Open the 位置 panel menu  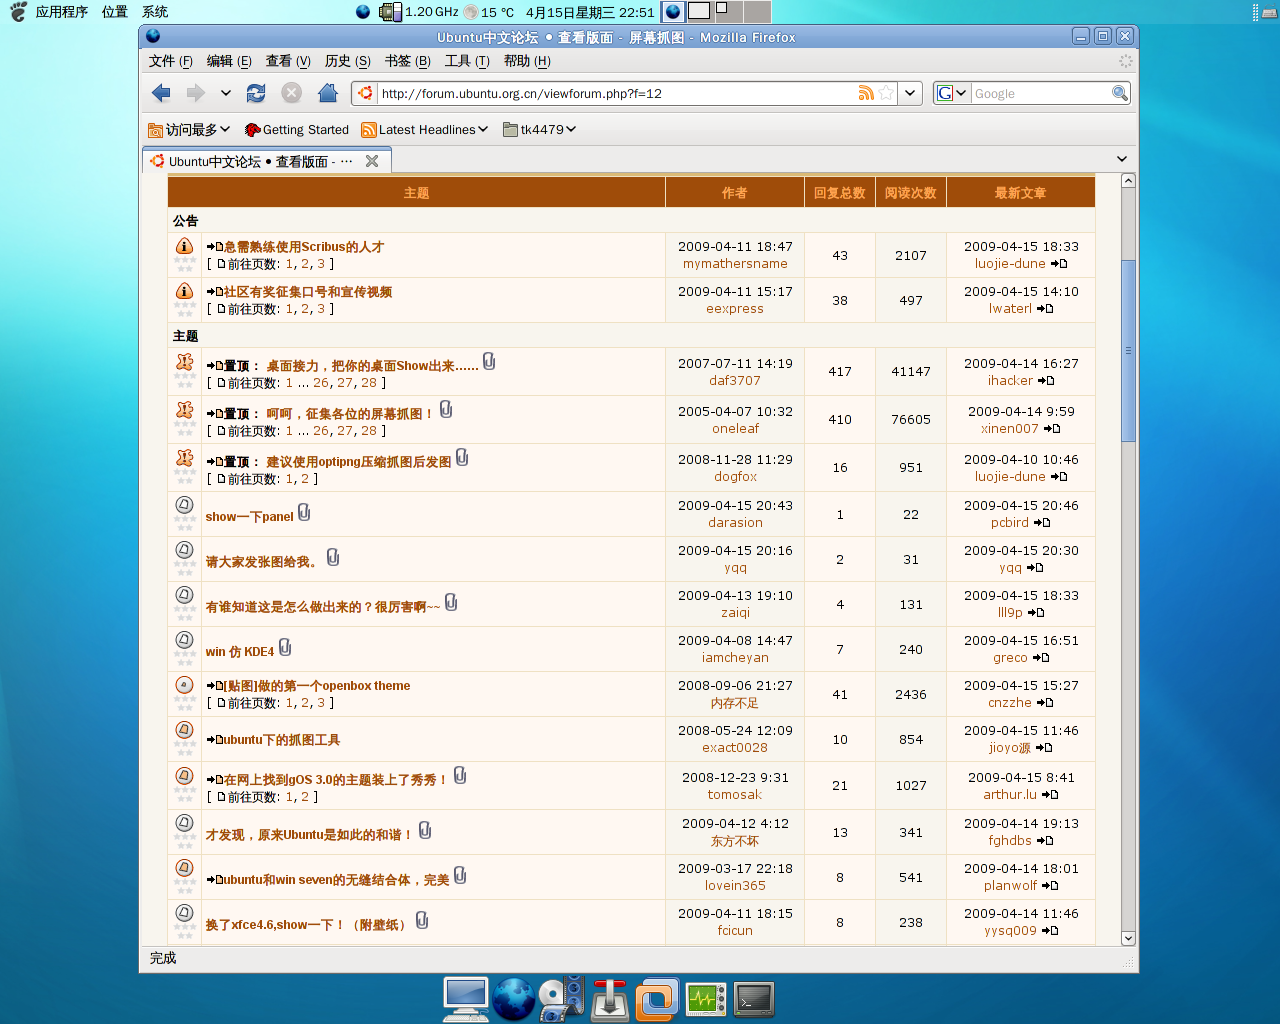click(115, 12)
